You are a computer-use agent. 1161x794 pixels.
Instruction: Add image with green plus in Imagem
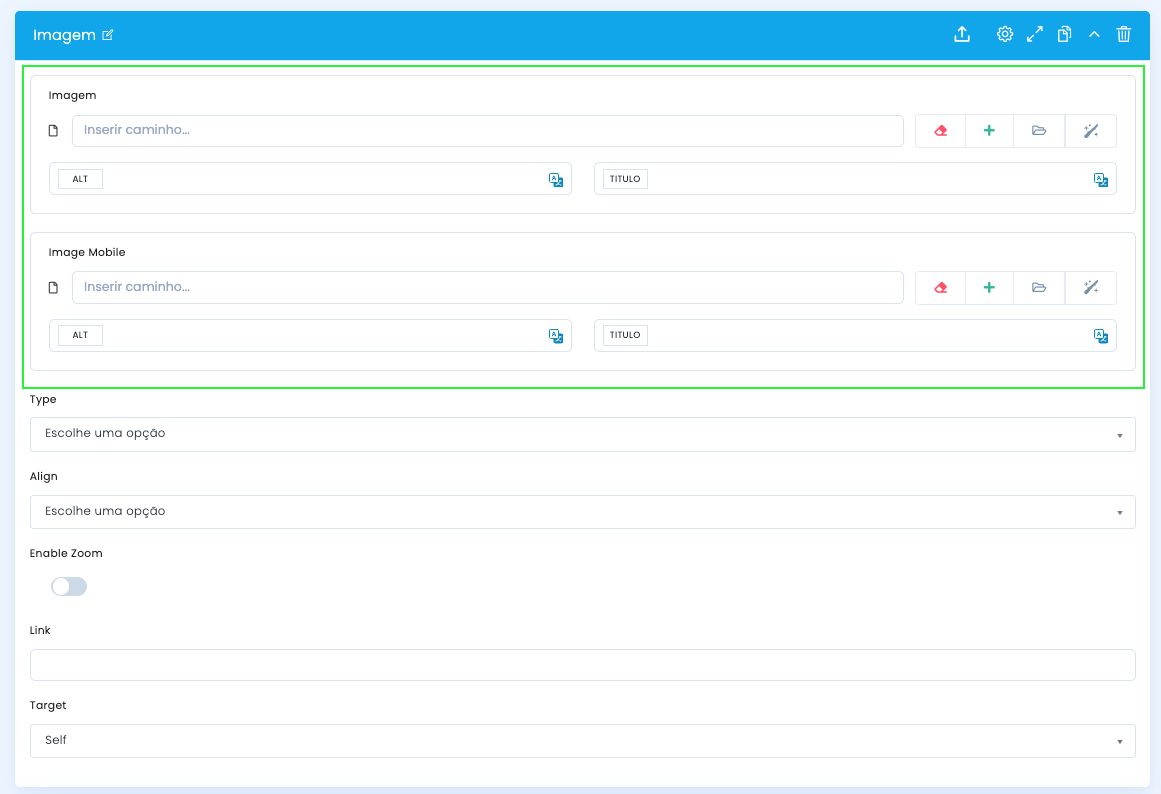point(989,131)
